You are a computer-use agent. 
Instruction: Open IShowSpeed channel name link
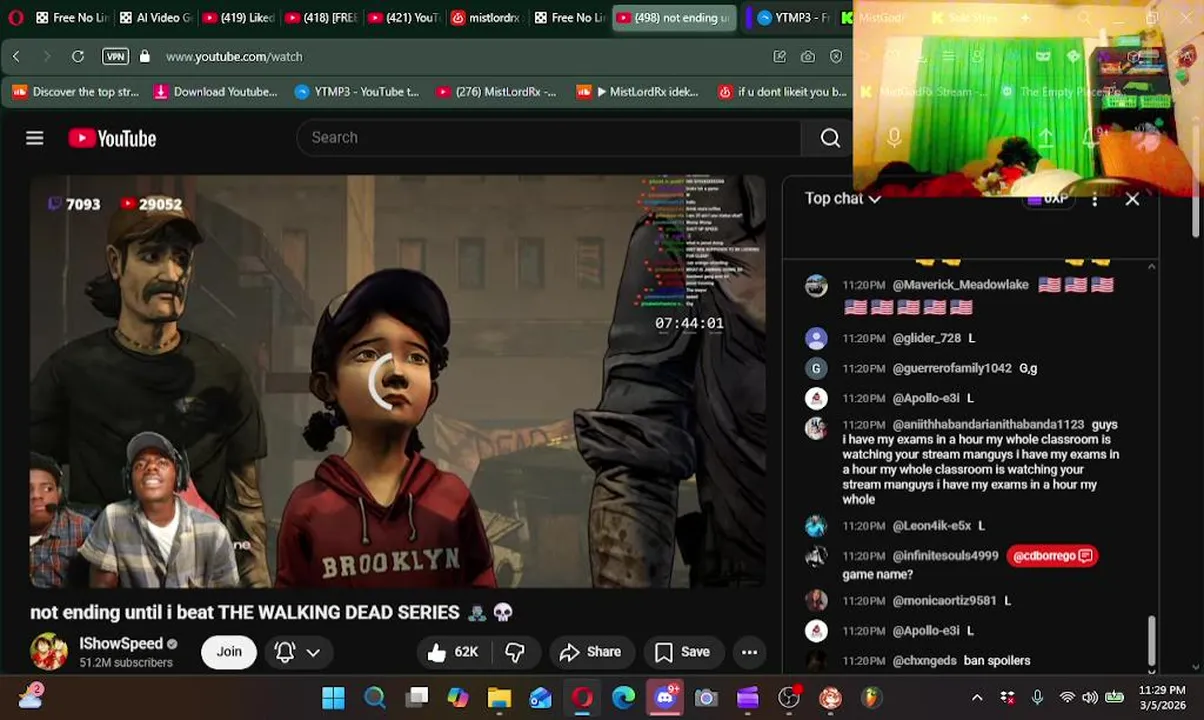coord(121,643)
